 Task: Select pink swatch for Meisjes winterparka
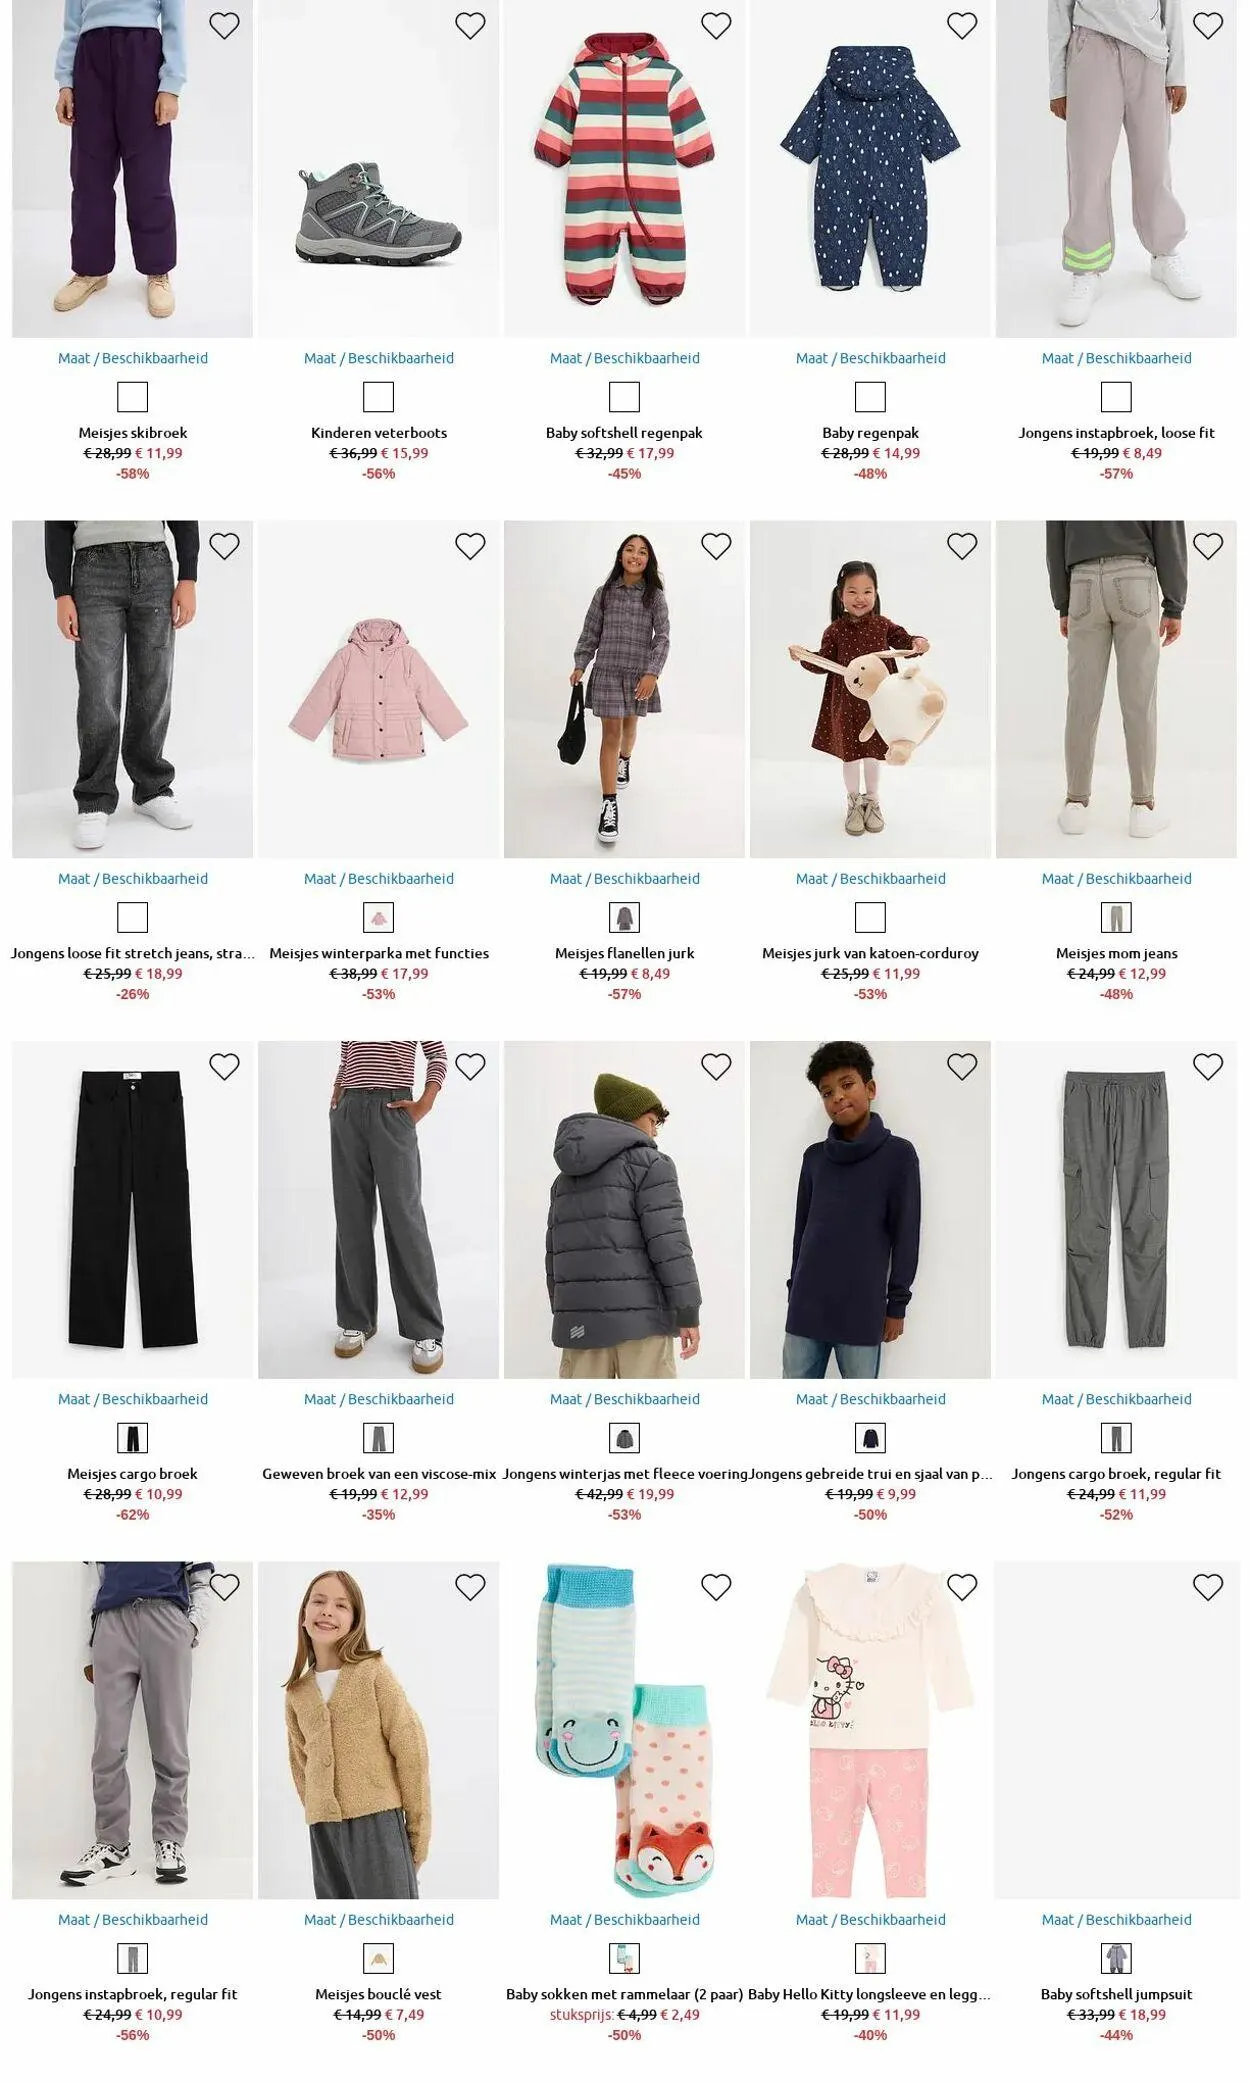378,918
